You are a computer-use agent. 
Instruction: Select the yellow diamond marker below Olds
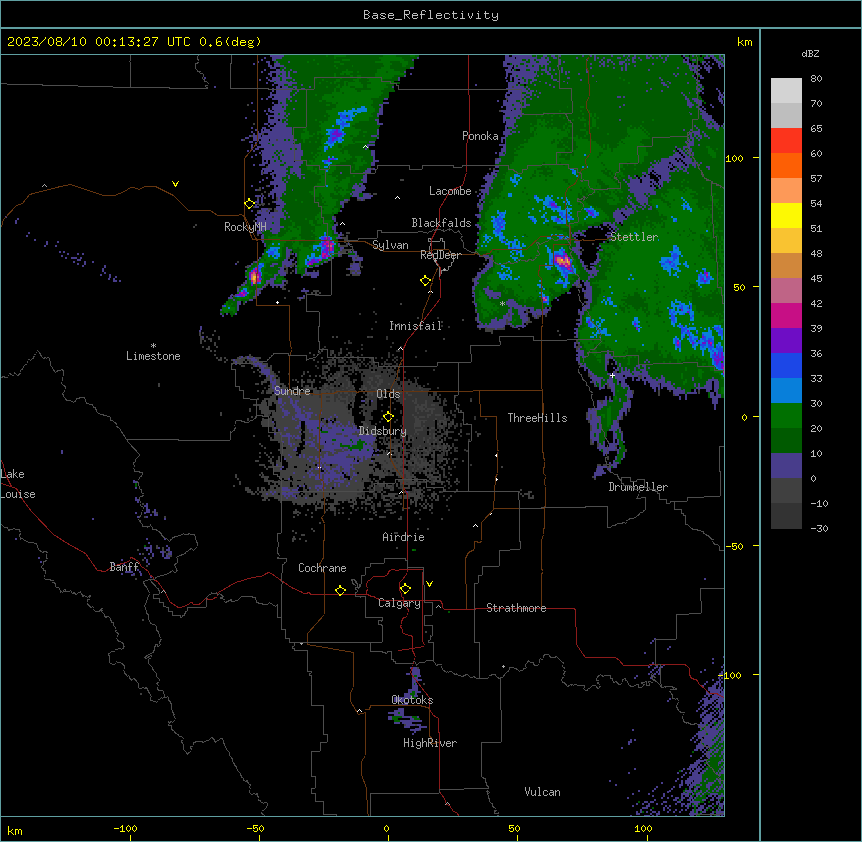click(x=388, y=417)
